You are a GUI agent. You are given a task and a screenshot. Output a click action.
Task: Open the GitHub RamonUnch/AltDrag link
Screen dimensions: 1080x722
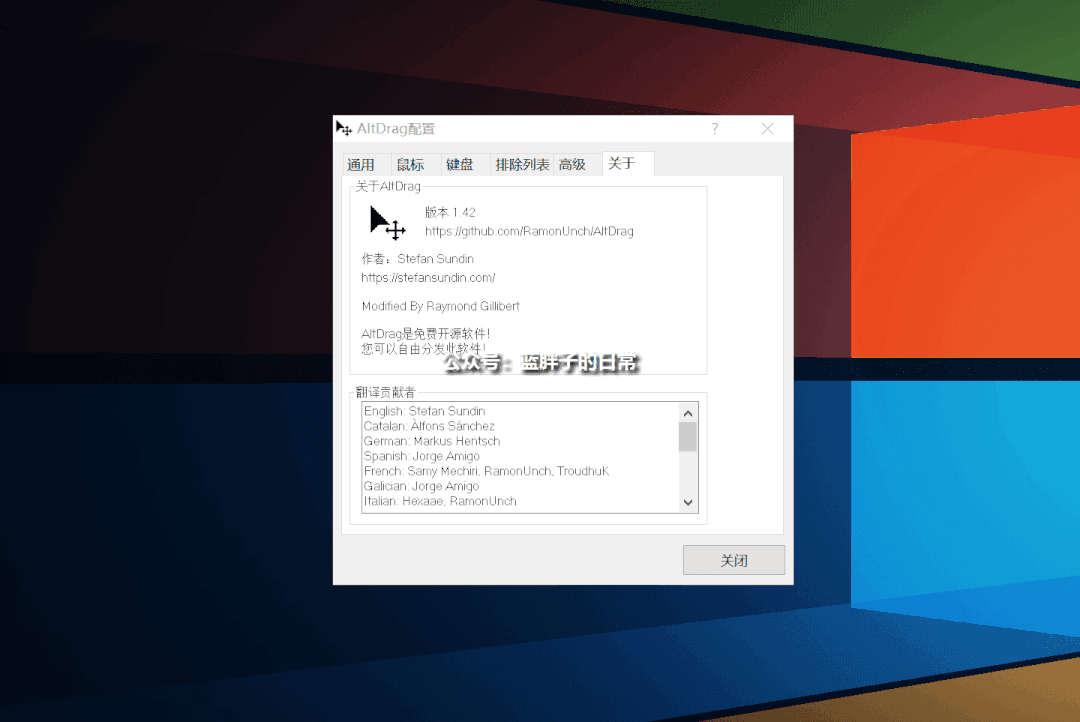(529, 231)
